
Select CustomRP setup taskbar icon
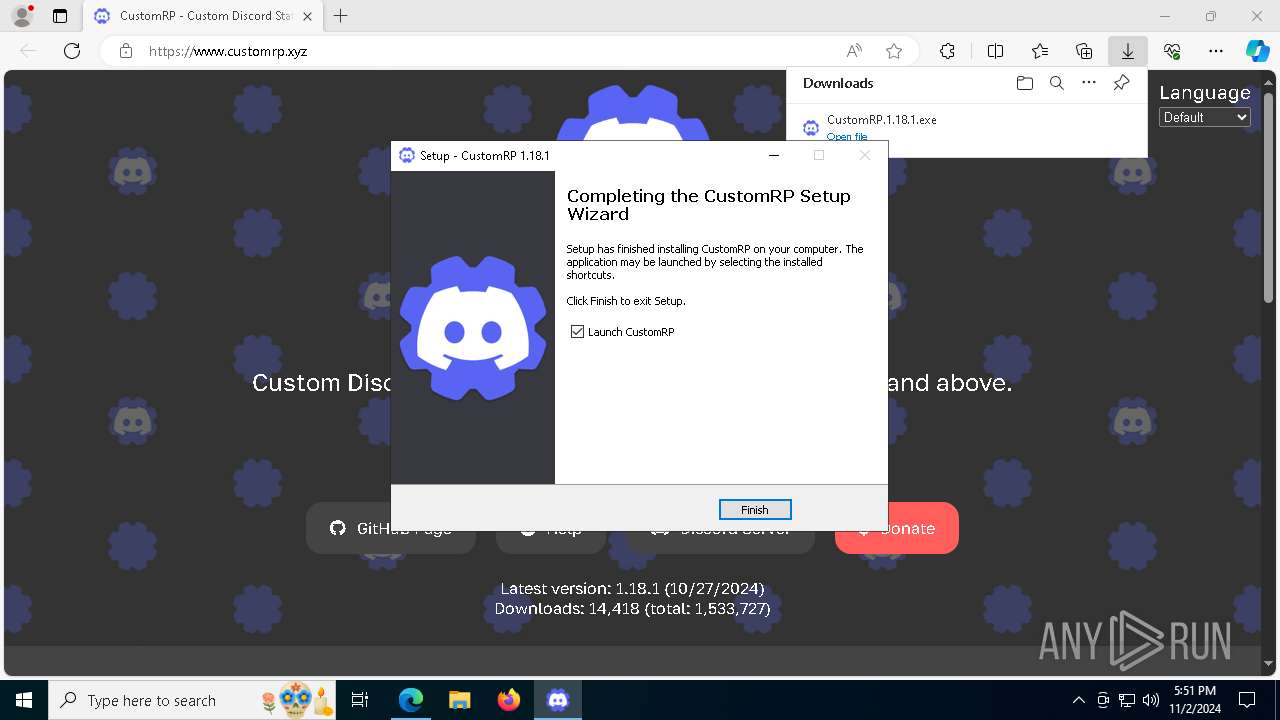(558, 700)
